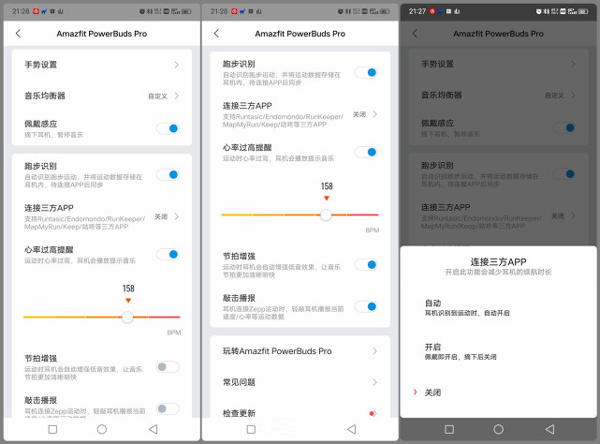Tap dimmed 连接三方APP chevron on right phone
The width and height of the screenshot is (600, 444).
(x=573, y=215)
